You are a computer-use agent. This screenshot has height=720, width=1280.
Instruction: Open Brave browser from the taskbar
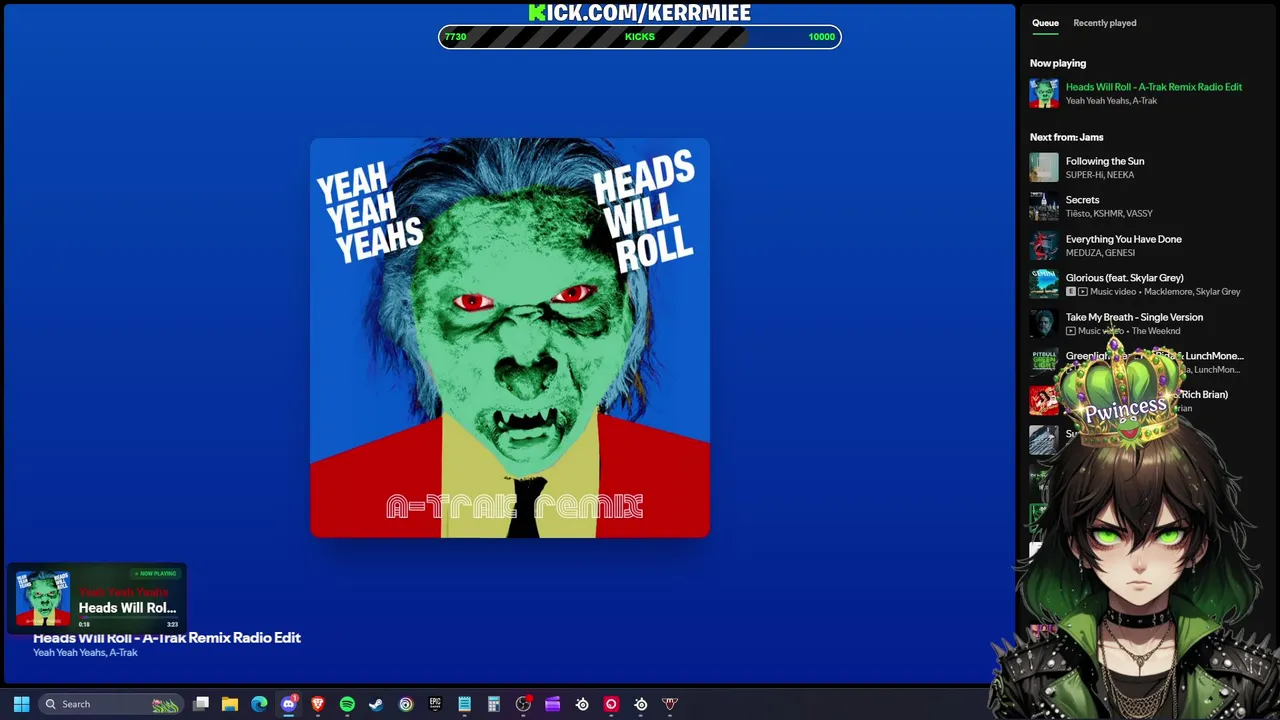318,704
